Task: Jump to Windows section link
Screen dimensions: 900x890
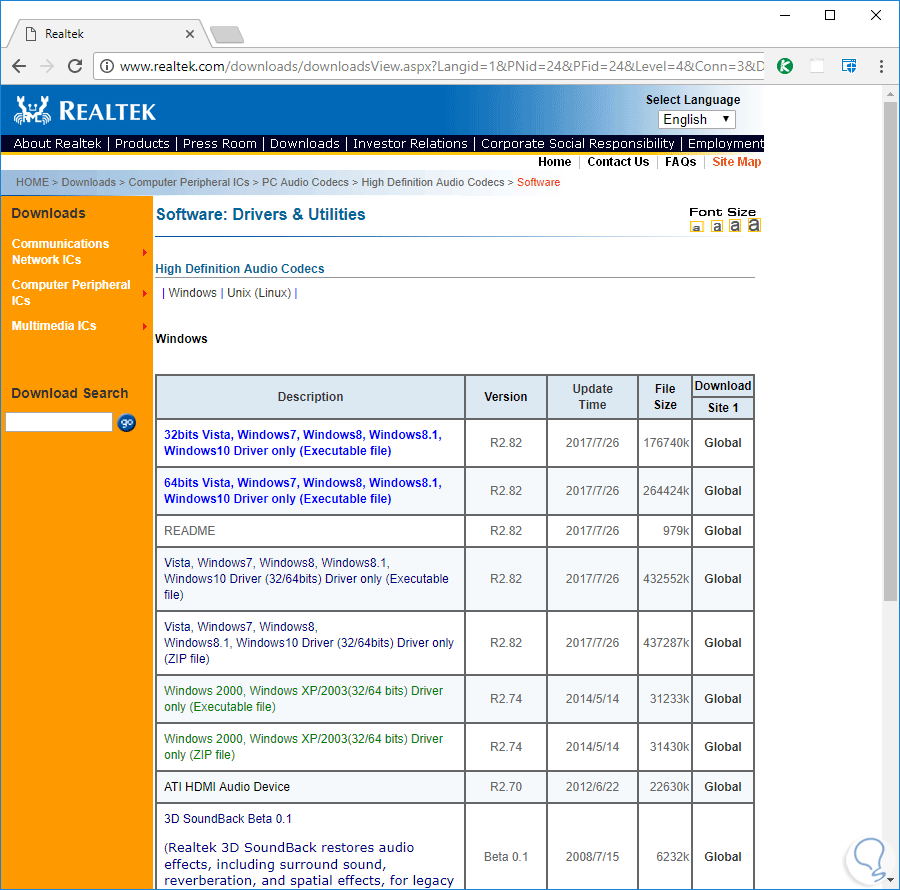Action: (x=192, y=293)
